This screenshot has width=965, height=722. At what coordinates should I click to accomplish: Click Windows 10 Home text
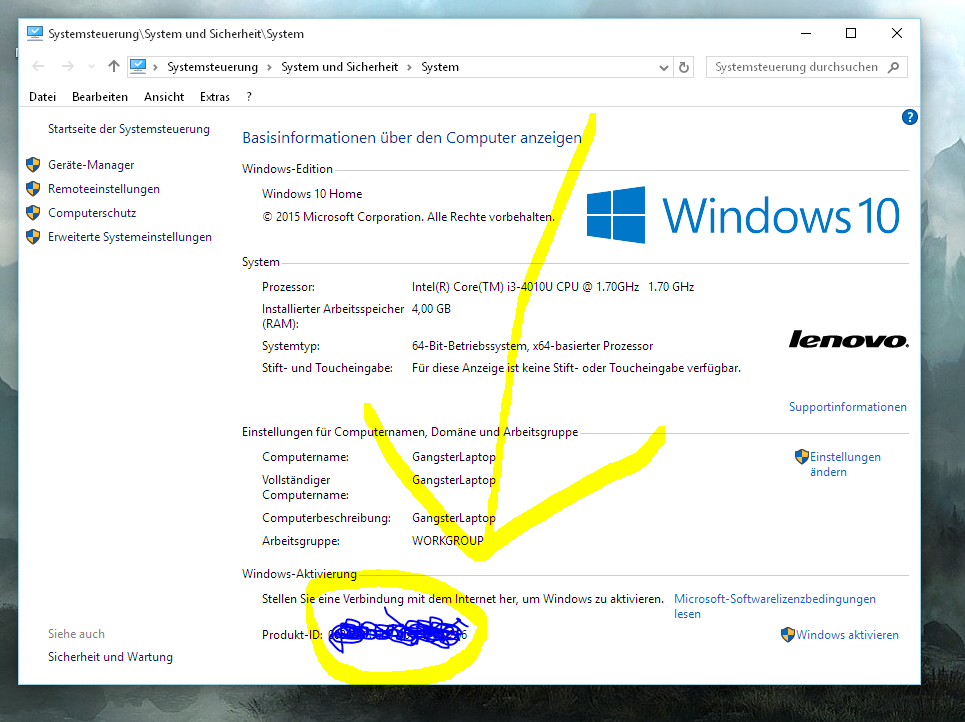(x=312, y=194)
